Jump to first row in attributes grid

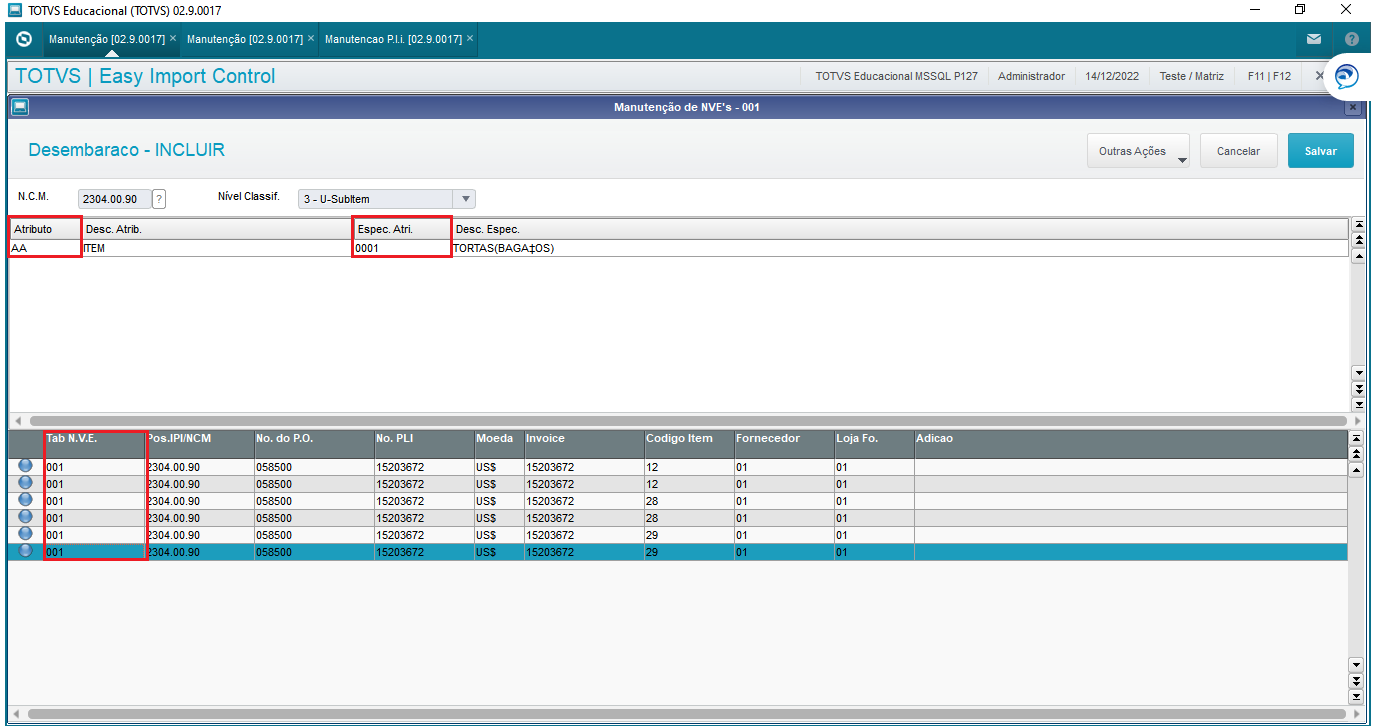pyautogui.click(x=1358, y=225)
